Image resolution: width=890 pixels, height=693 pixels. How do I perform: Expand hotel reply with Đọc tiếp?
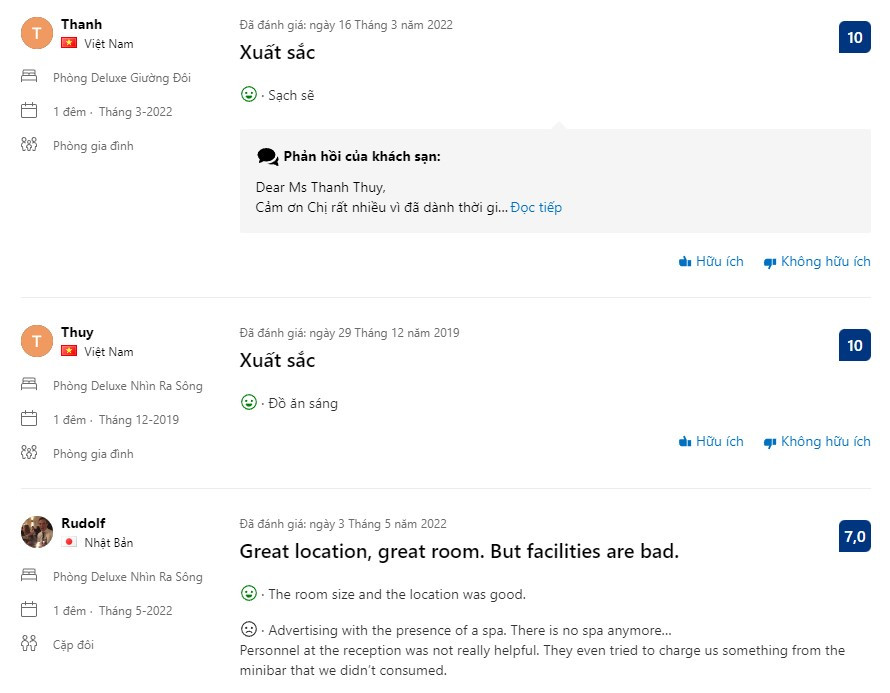tap(536, 208)
